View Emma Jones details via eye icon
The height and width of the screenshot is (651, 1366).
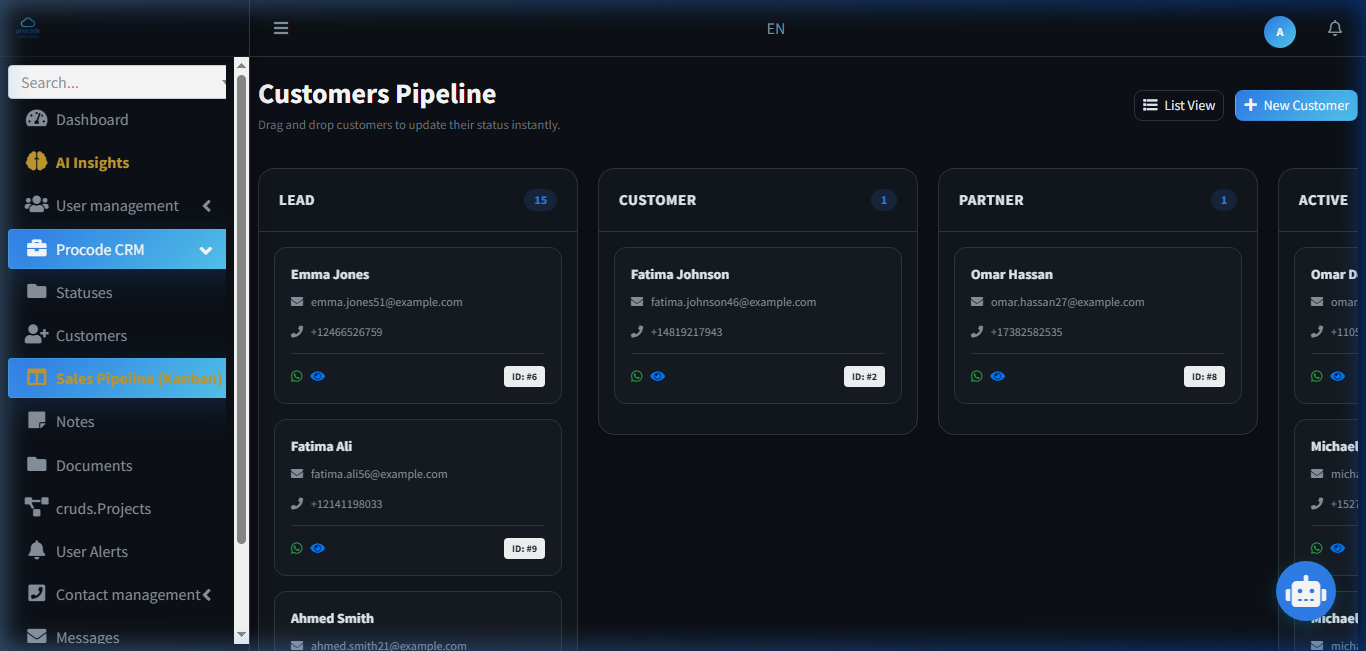pyautogui.click(x=318, y=376)
